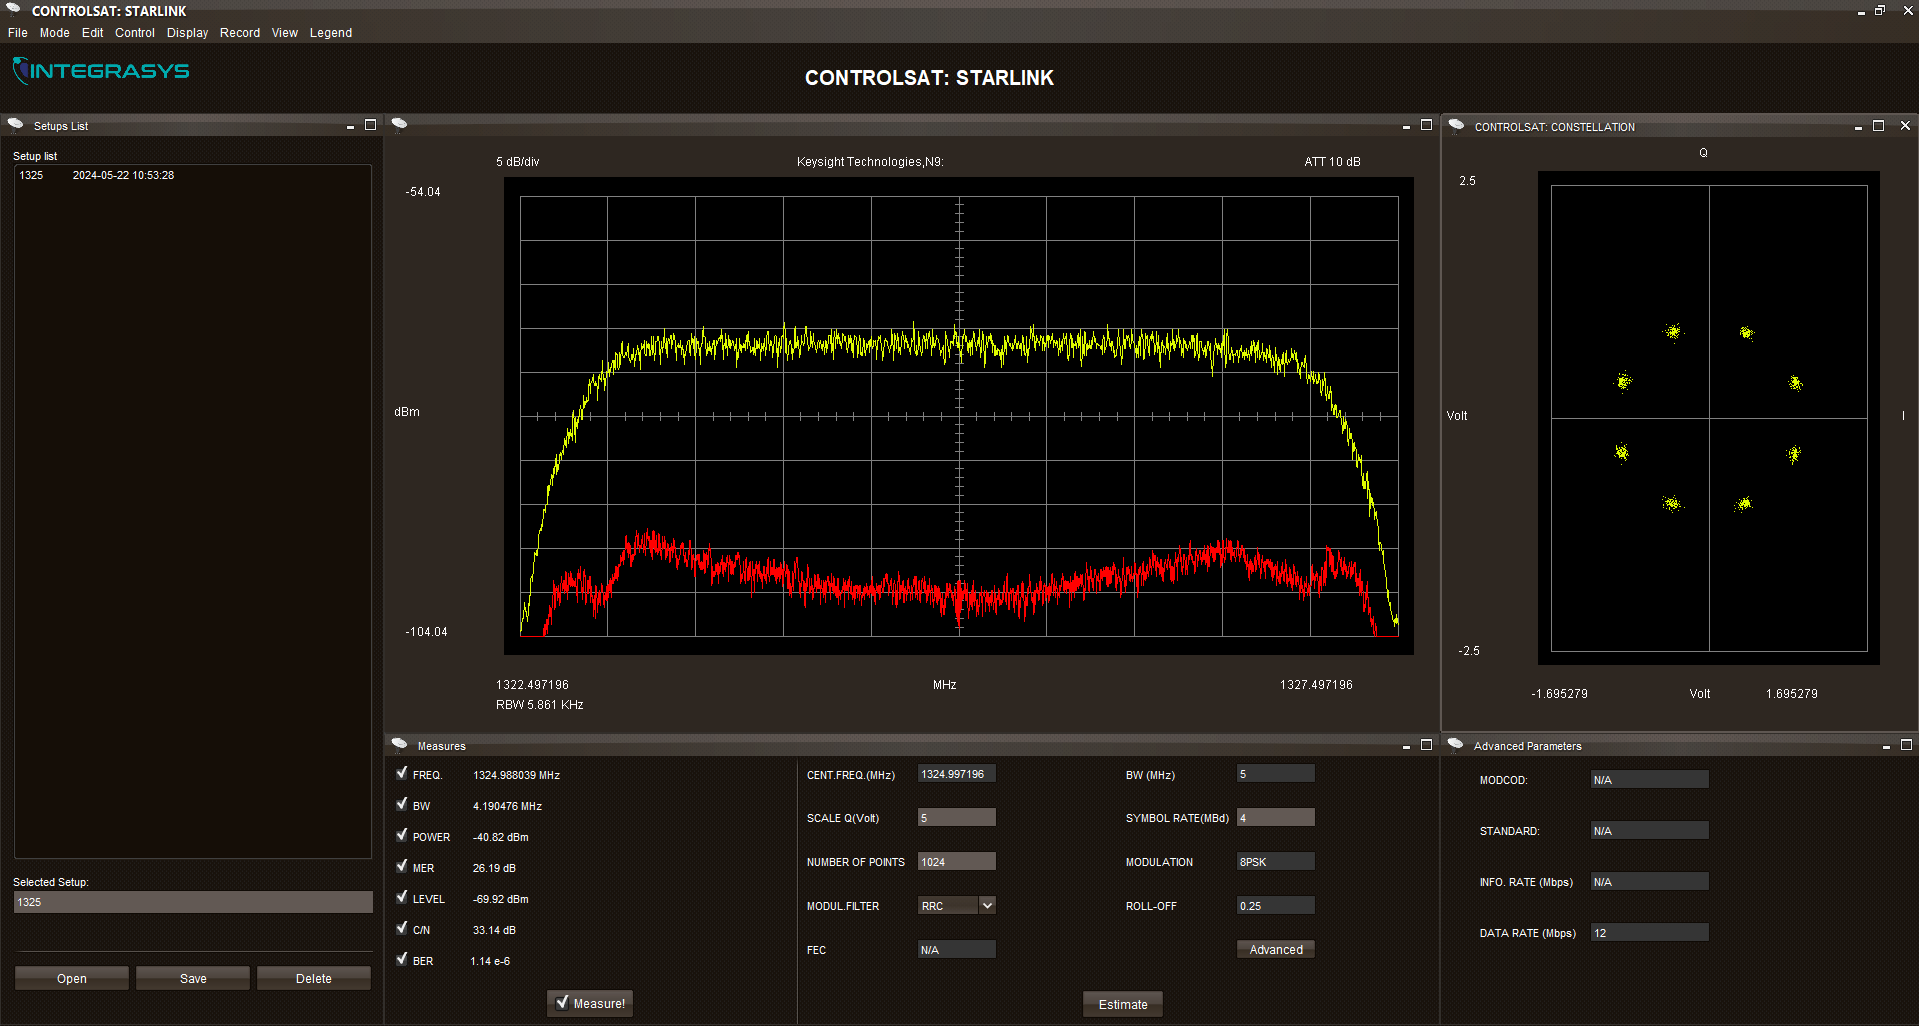Click the Measures panel icon

400,745
